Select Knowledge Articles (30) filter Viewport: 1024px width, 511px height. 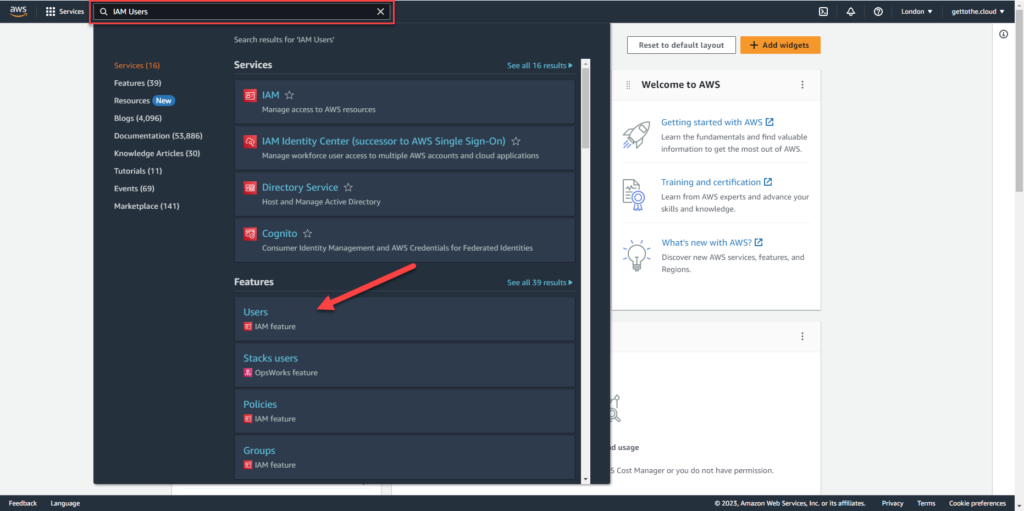pyautogui.click(x=157, y=154)
